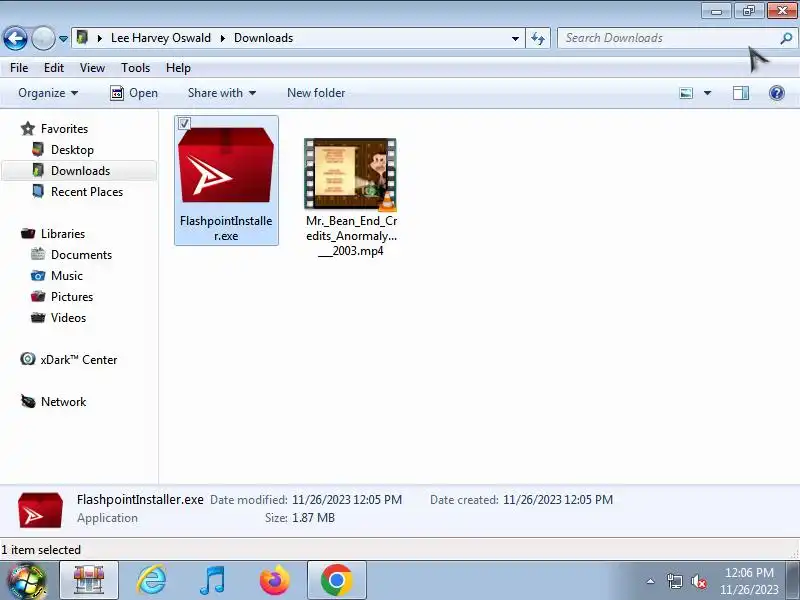800x600 pixels.
Task: Change view with the view icon
Action: [x=686, y=93]
